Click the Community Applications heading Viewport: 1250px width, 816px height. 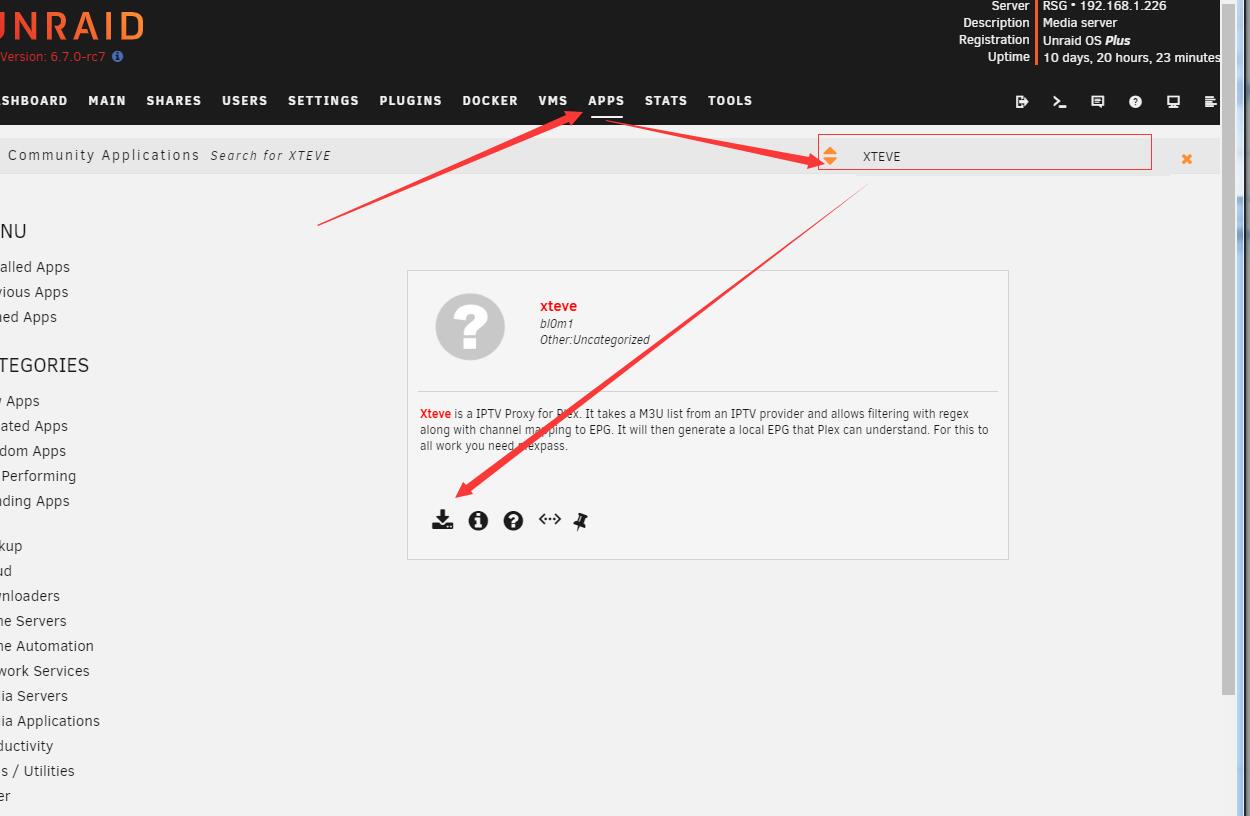[x=104, y=155]
